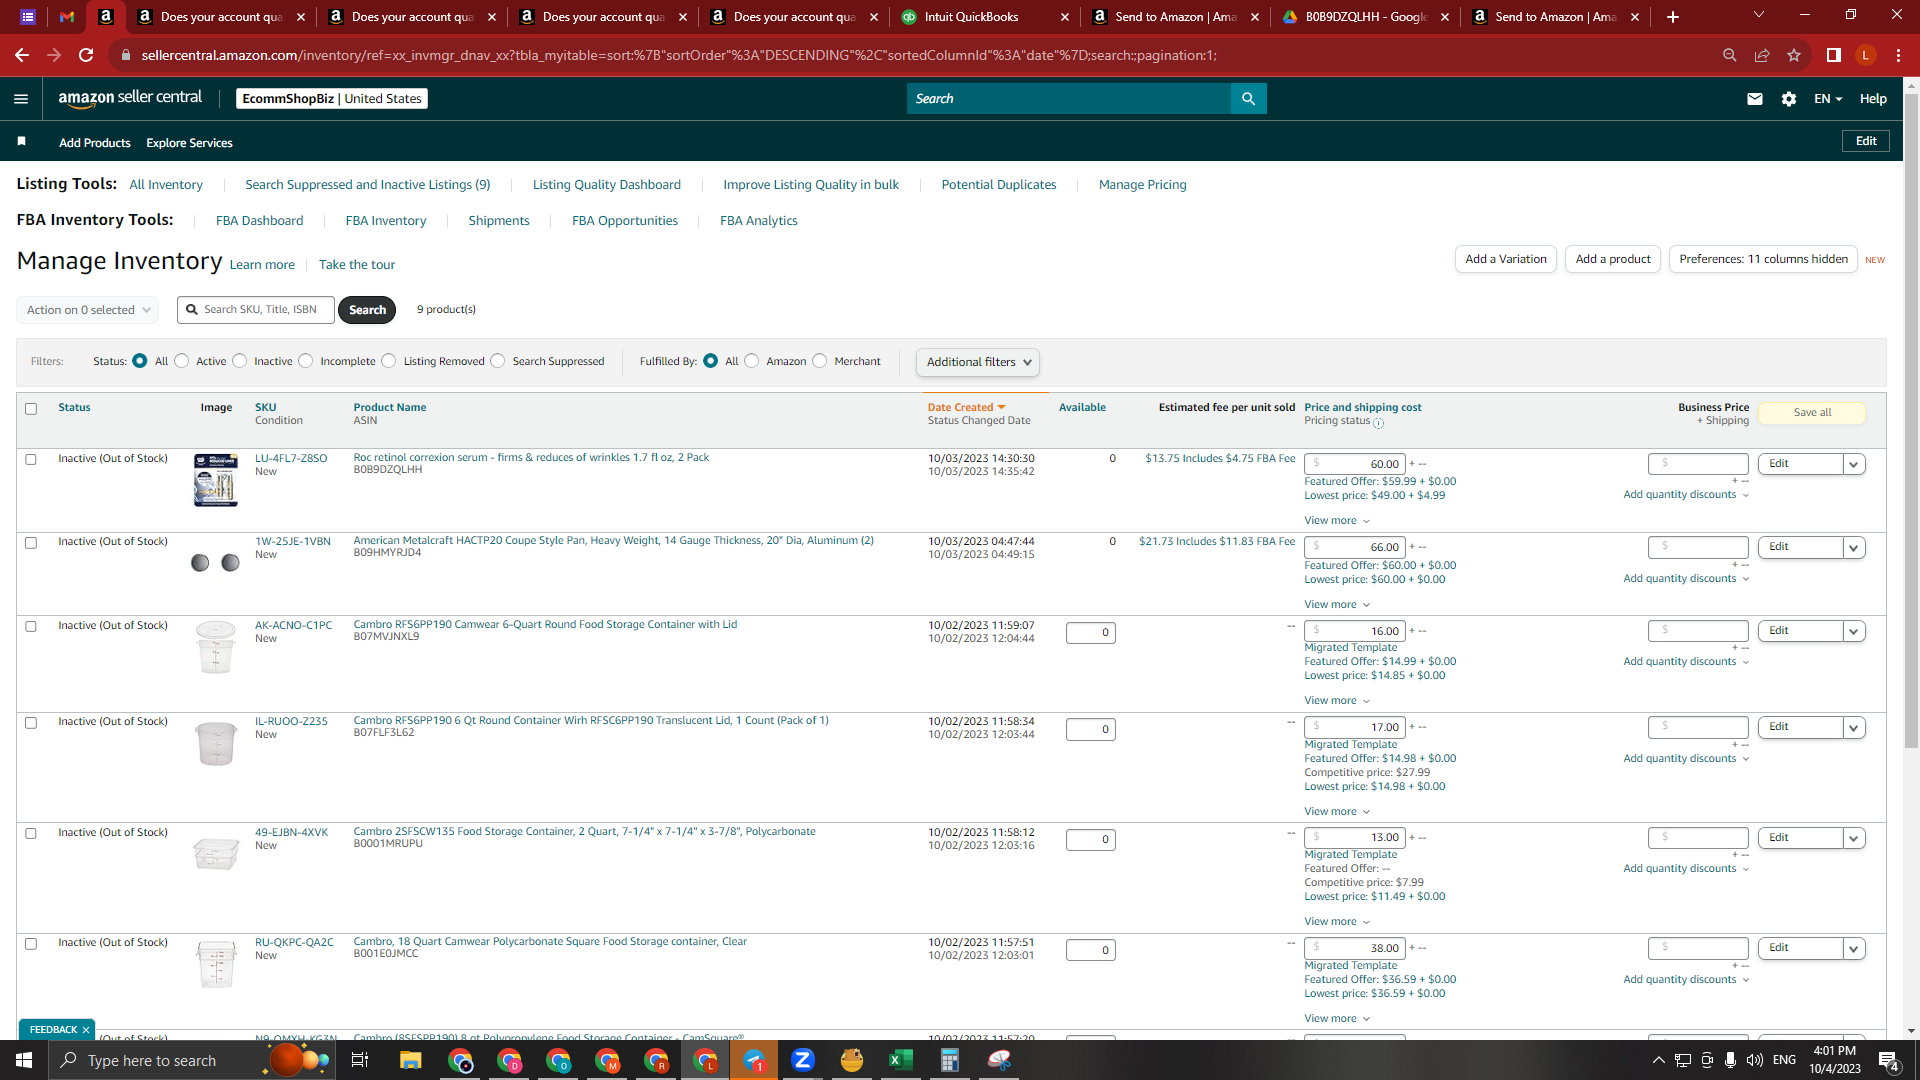Open the Calculator from the taskbar
Image resolution: width=1920 pixels, height=1080 pixels.
pyautogui.click(x=949, y=1060)
